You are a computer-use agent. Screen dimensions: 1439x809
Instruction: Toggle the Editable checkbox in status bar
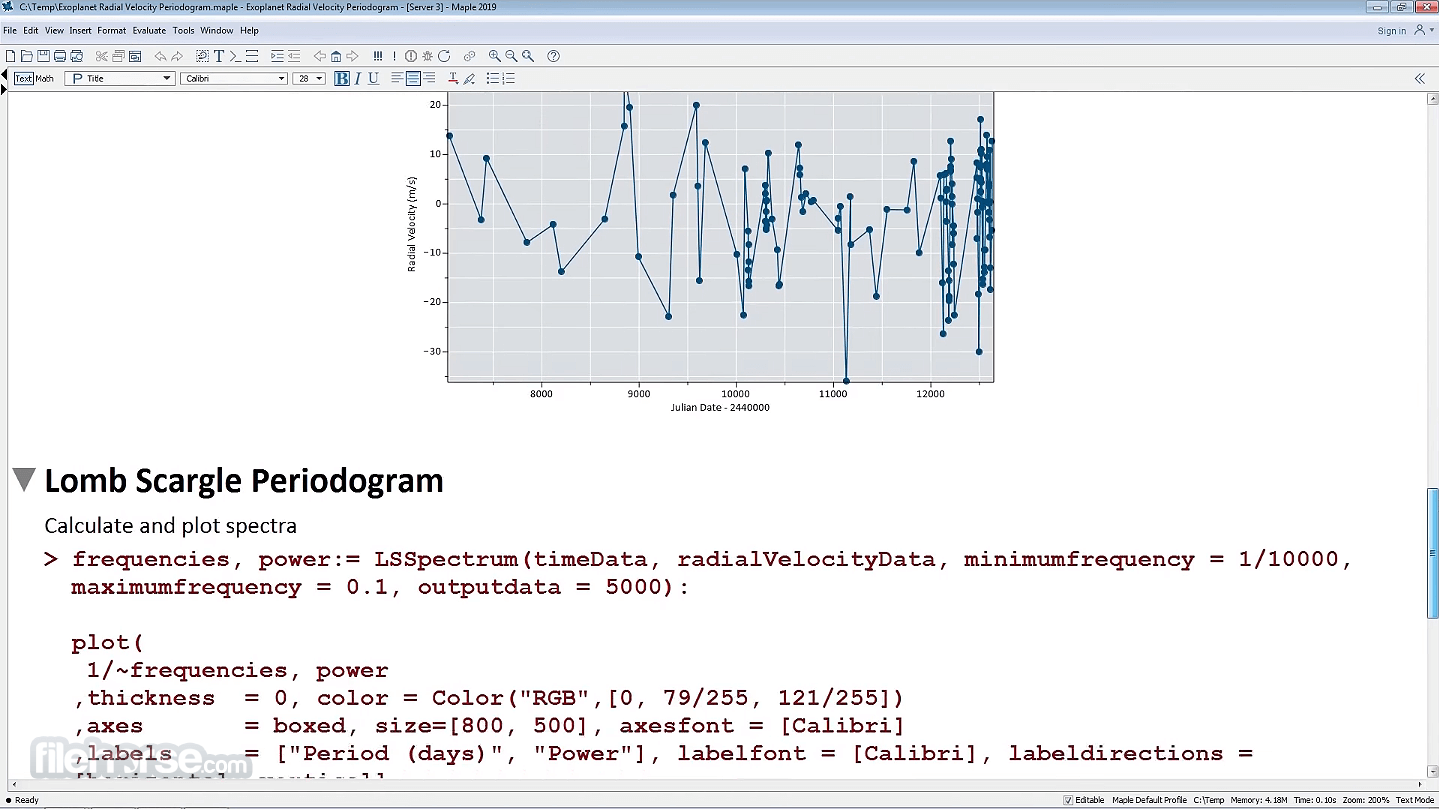point(1068,800)
